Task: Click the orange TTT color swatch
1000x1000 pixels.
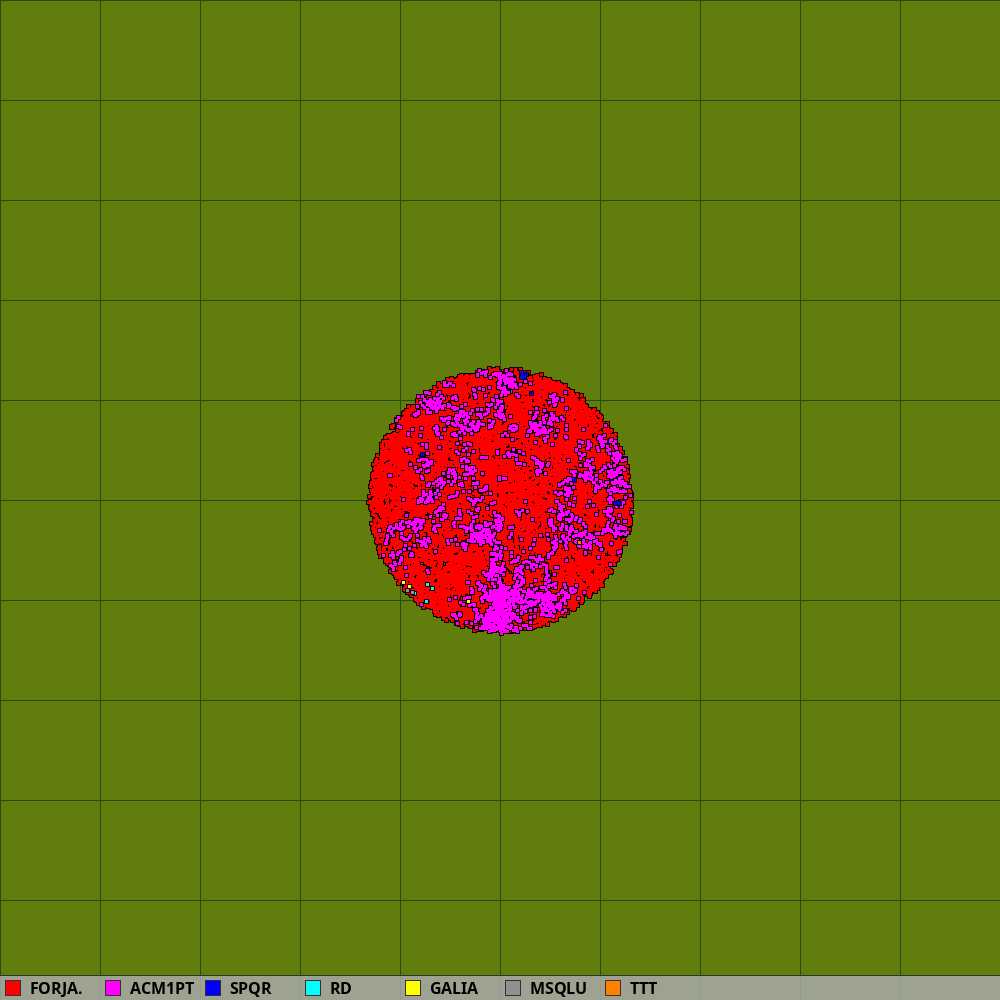Action: [613, 988]
